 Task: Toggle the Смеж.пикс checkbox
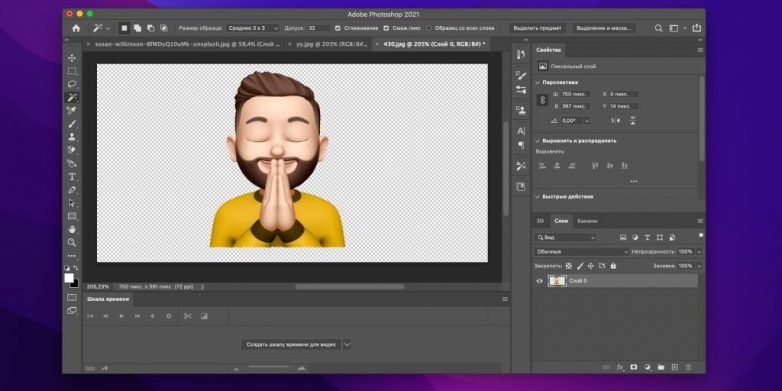pyautogui.click(x=387, y=28)
